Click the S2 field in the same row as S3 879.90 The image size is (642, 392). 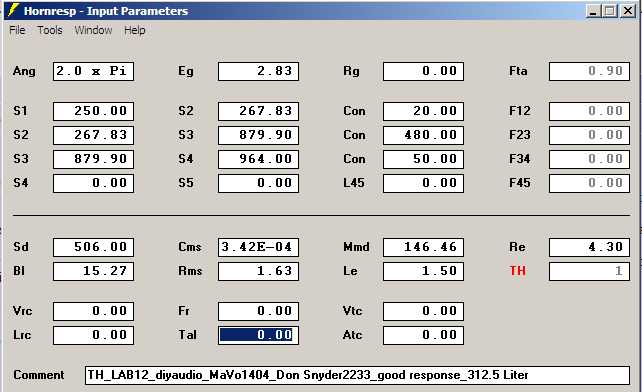coord(93,135)
